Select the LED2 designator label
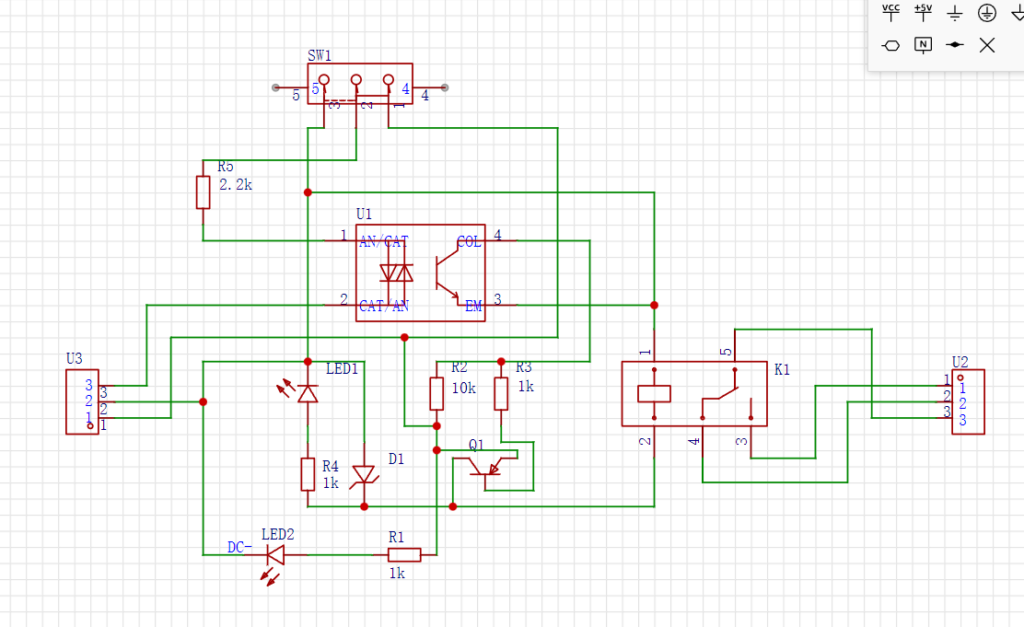The height and width of the screenshot is (627, 1024). [278, 534]
